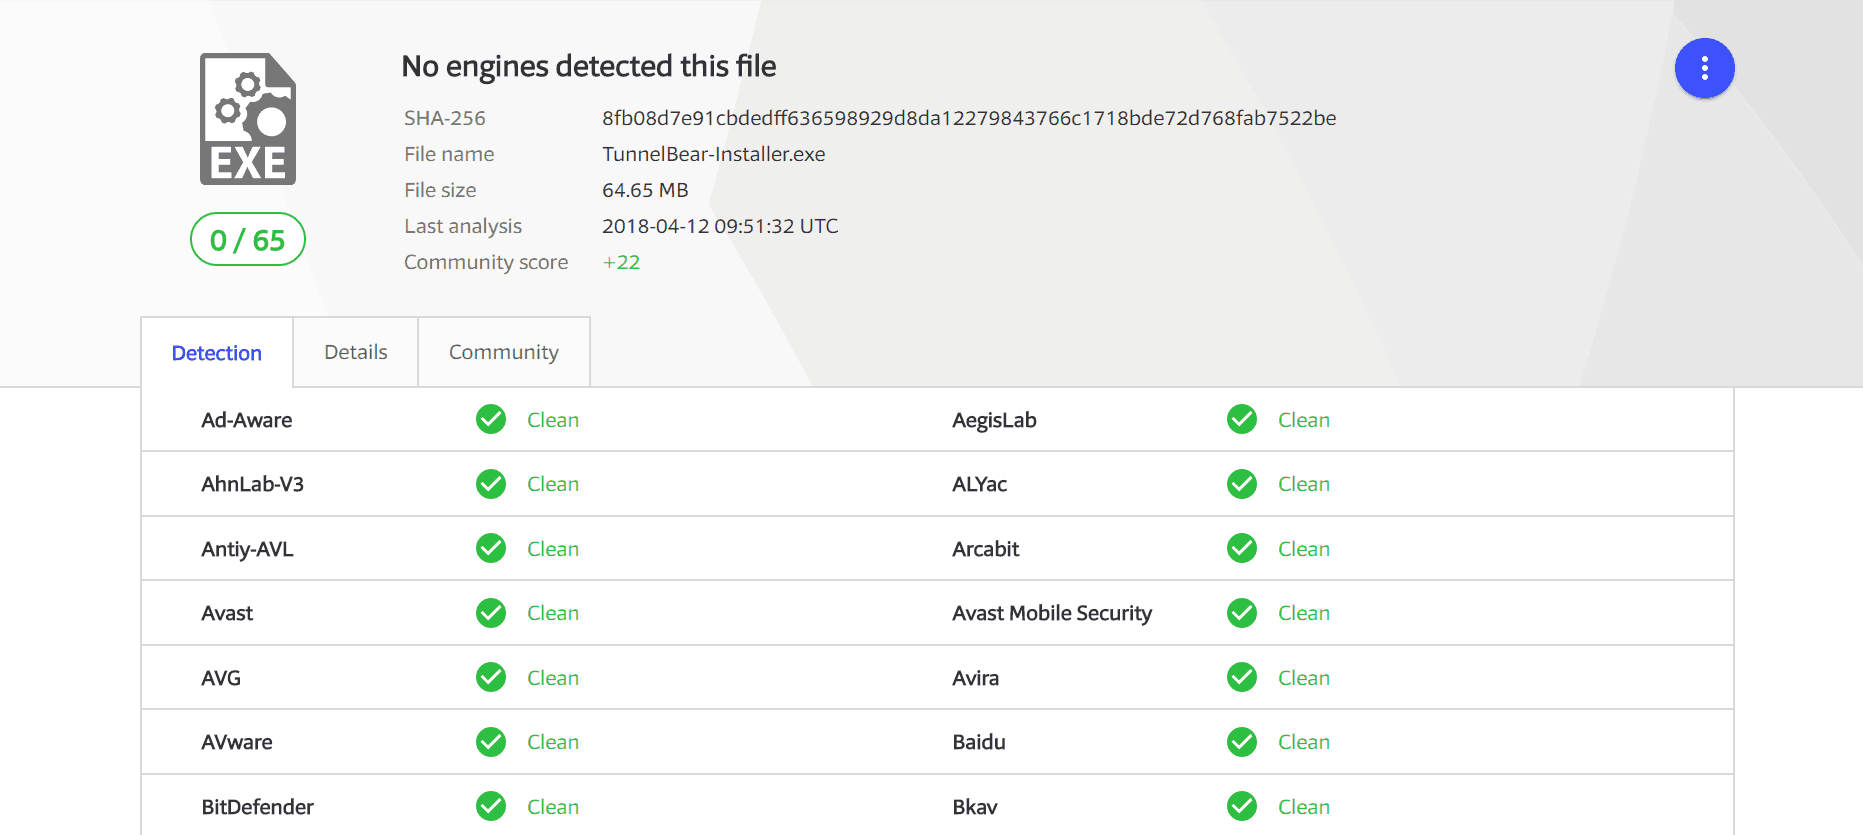This screenshot has height=835, width=1863.
Task: Click the AVware engine name
Action: pos(237,742)
